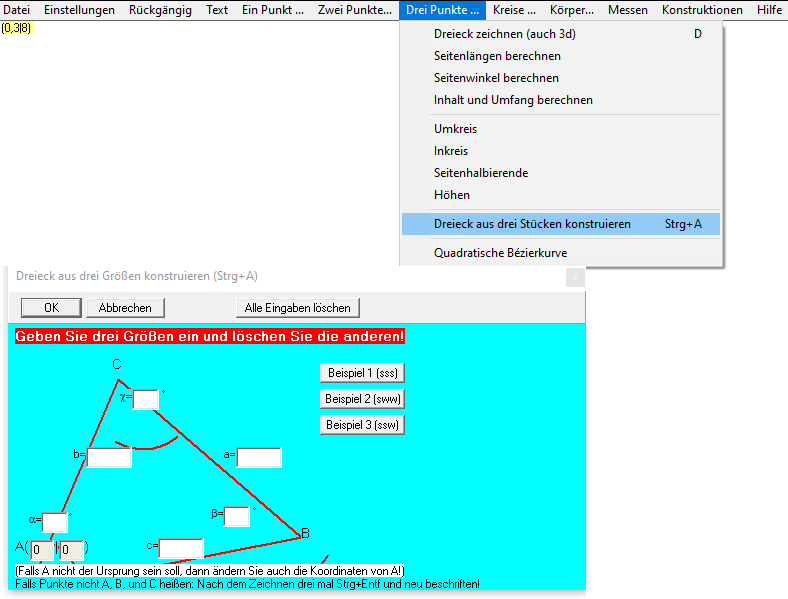Click the side a input field
Screen dimensions: 788x599
click(259, 458)
